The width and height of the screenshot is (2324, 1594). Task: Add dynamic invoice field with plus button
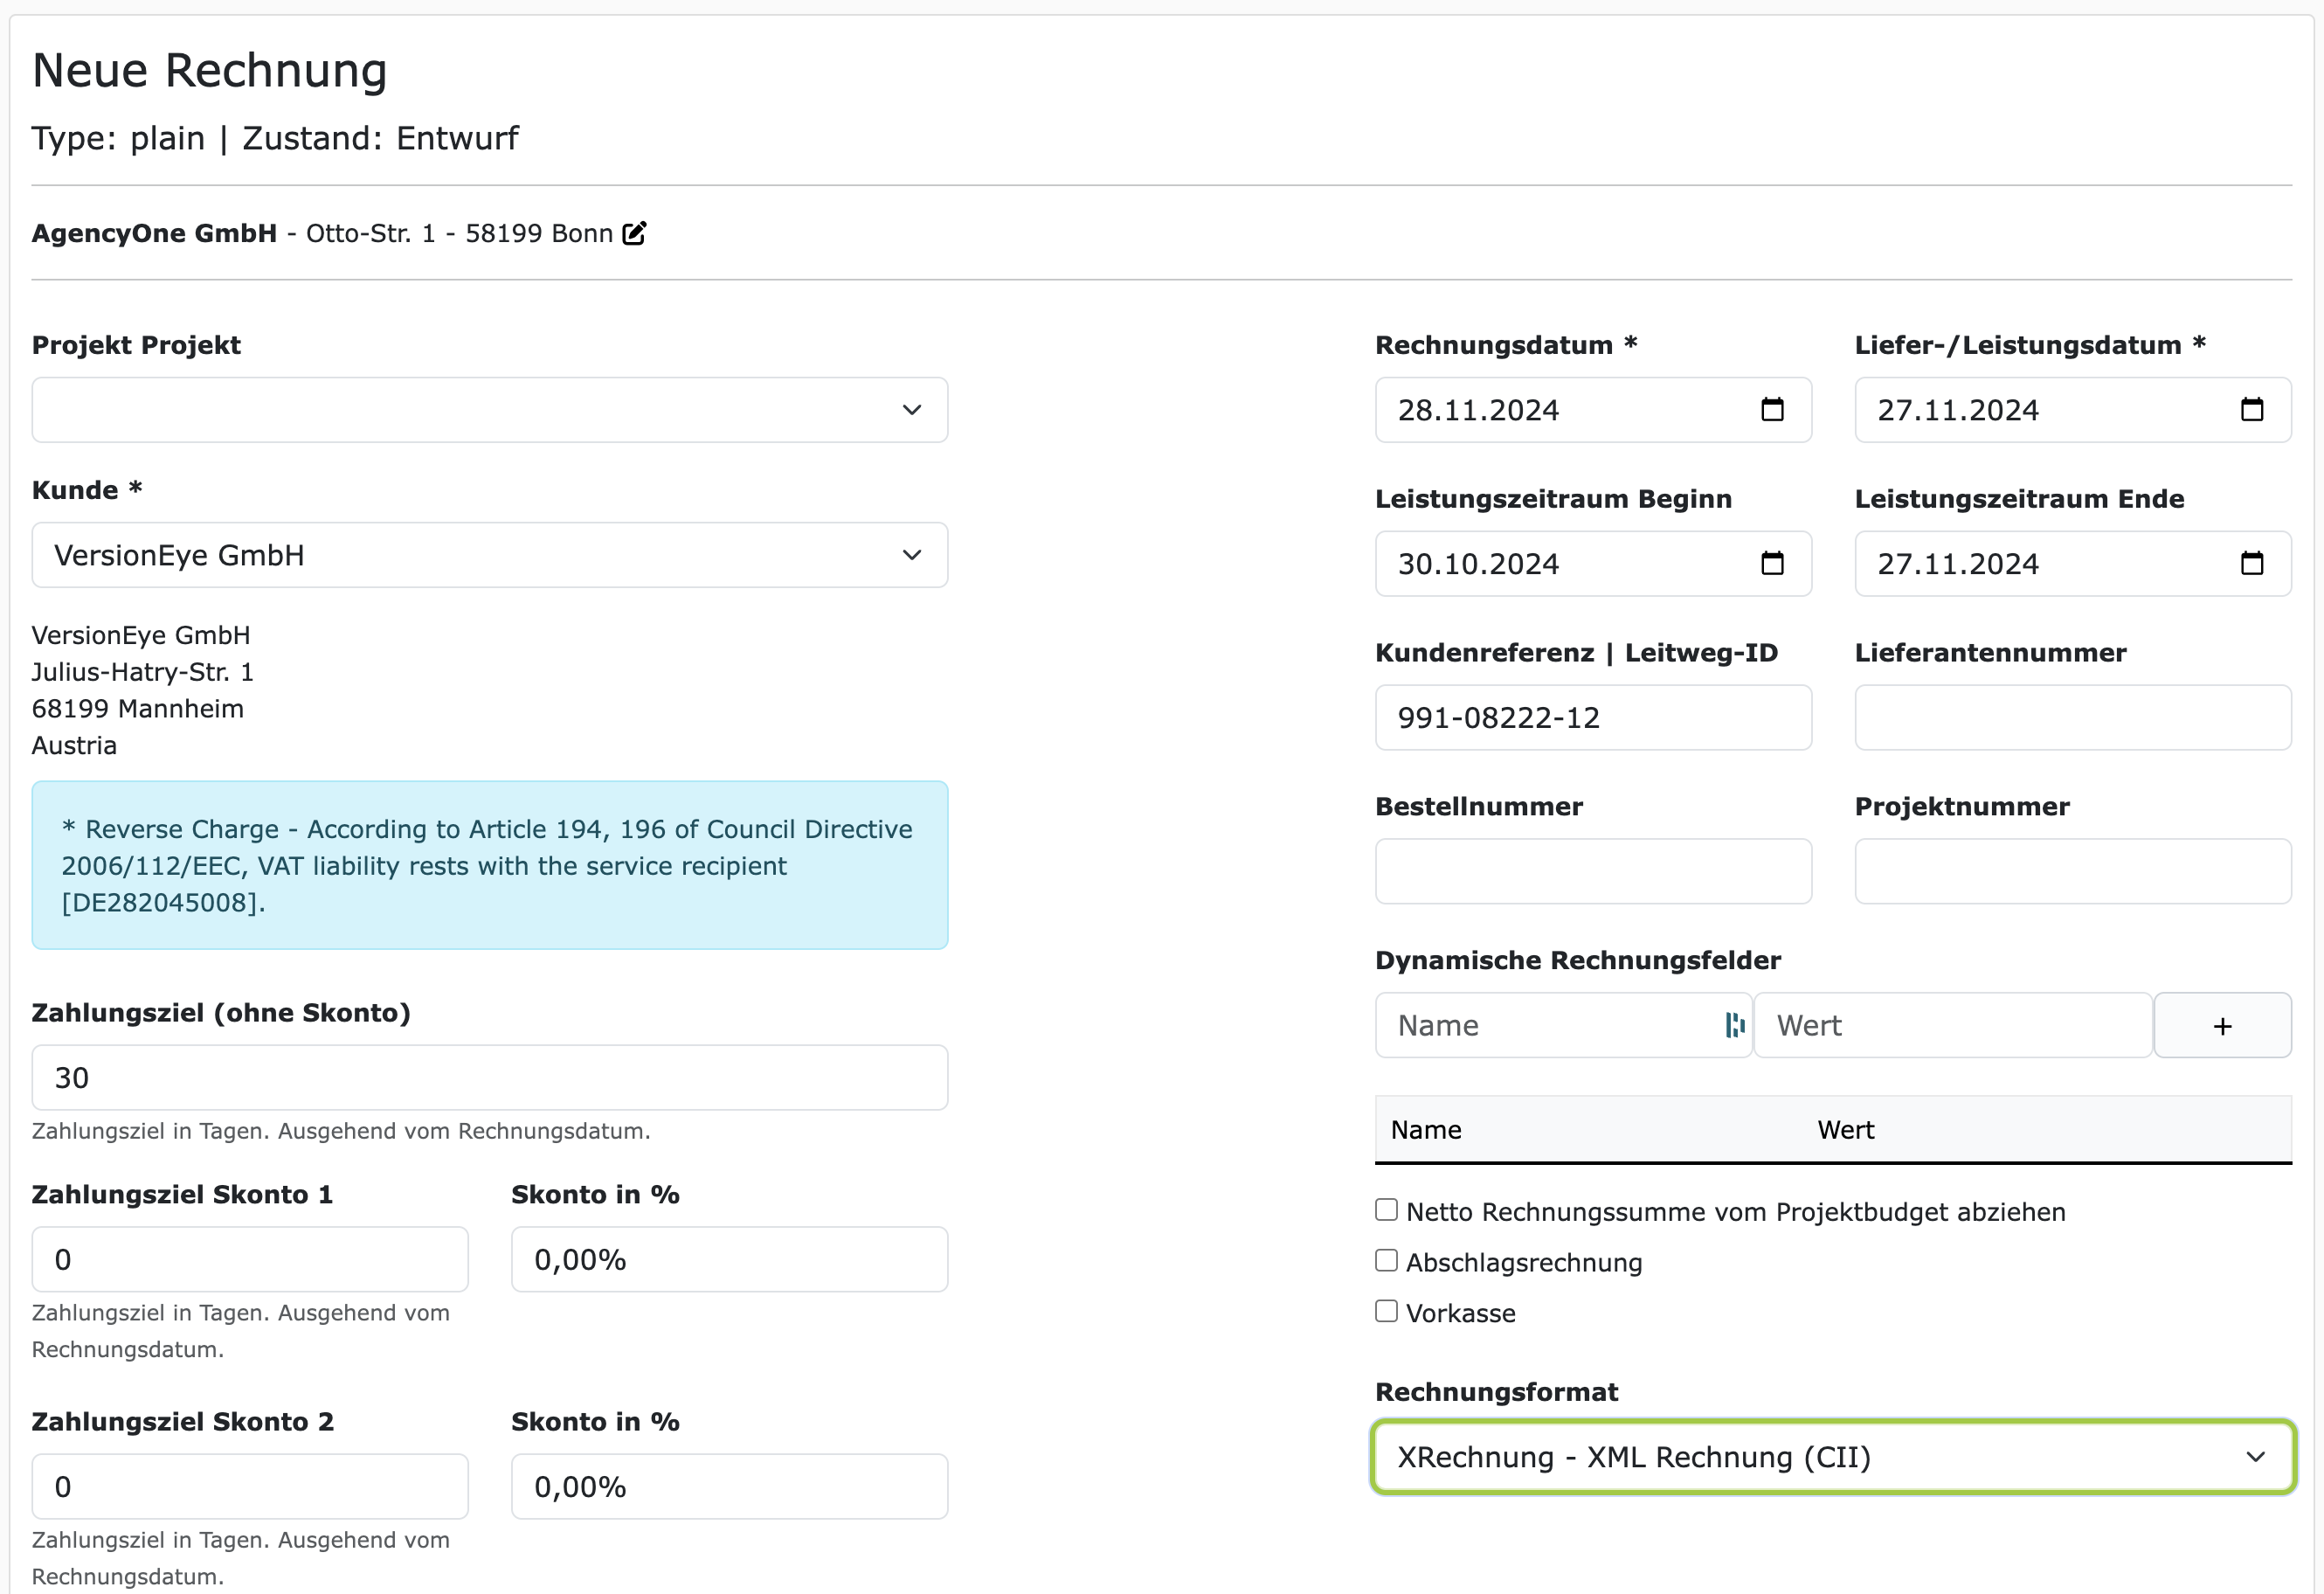(2221, 1026)
